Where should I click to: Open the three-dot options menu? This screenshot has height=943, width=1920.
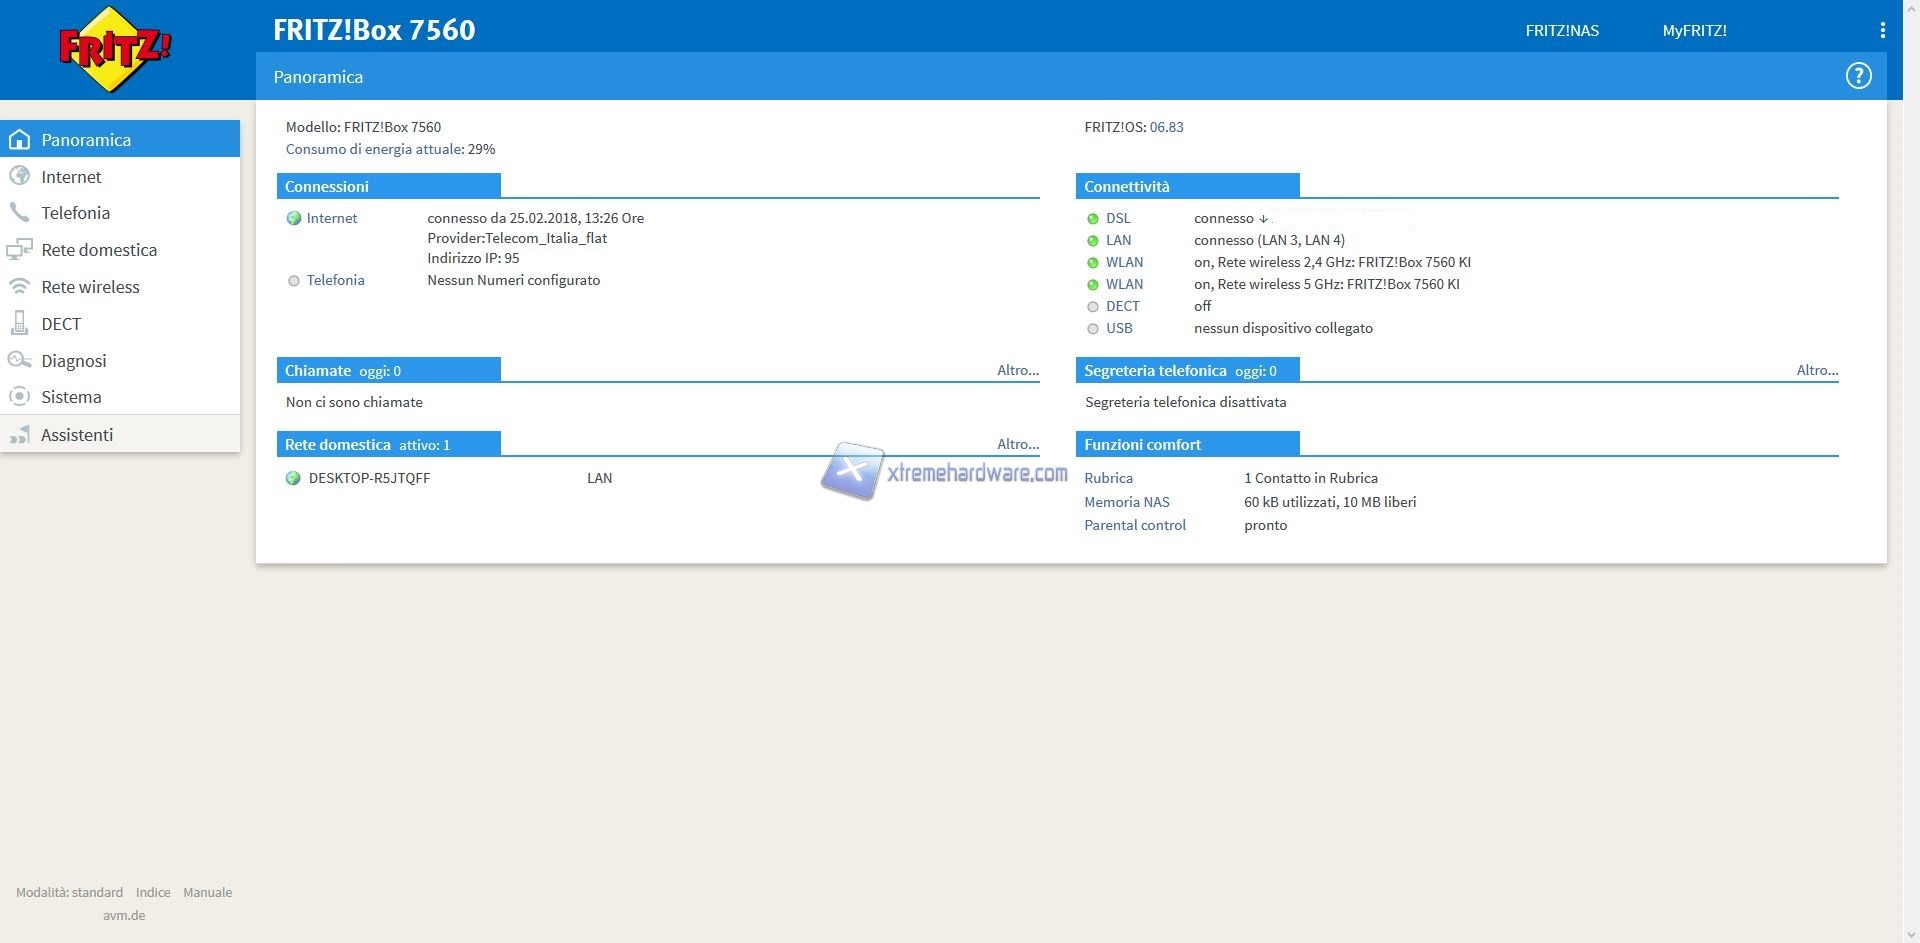(1882, 30)
